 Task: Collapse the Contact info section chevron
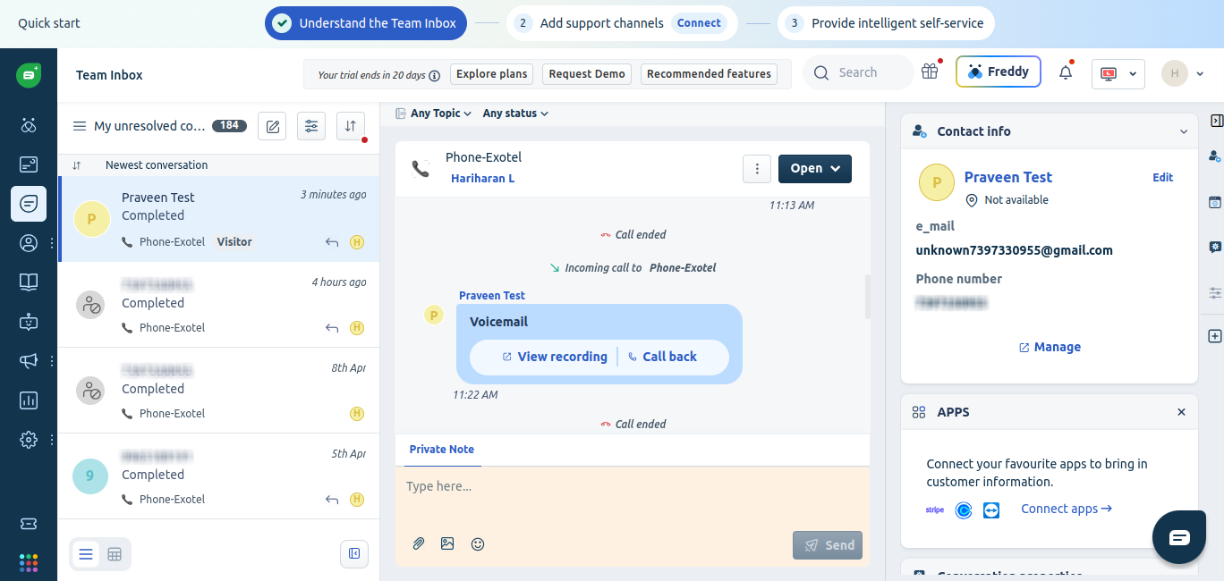[x=1184, y=132]
